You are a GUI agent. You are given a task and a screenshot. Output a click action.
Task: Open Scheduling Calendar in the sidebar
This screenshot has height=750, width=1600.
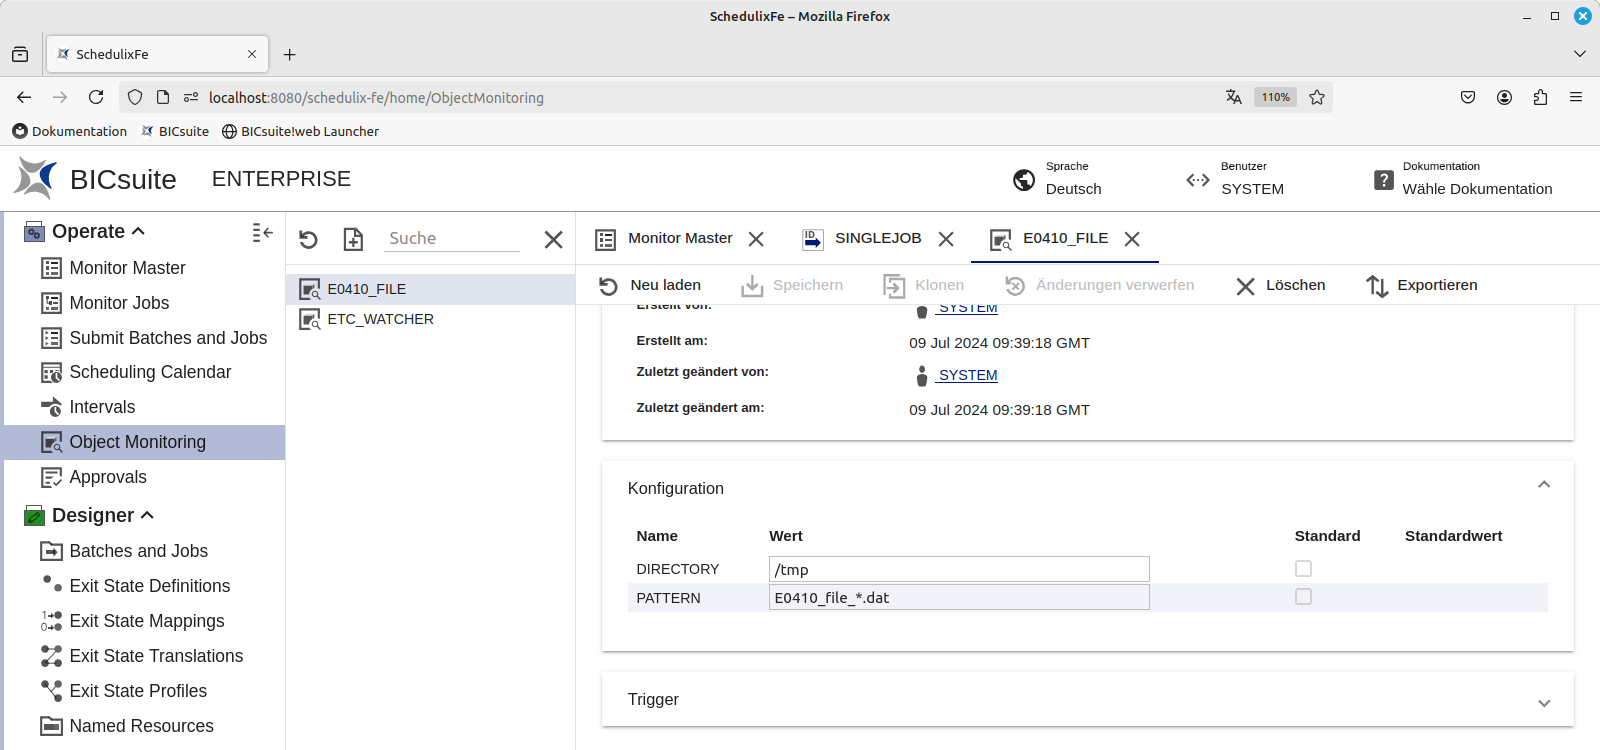[150, 372]
